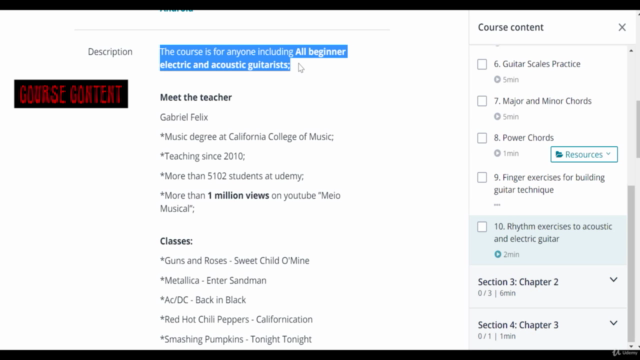
Task: Click scroll down arrow in course panel
Action: point(631,346)
